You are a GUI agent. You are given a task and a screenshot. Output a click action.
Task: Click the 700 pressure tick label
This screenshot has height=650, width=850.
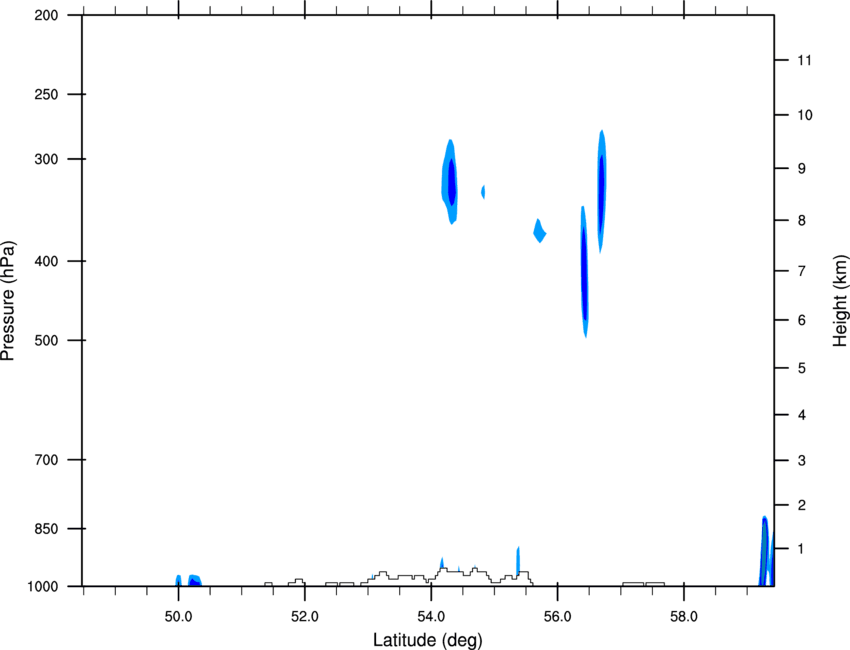[46, 460]
